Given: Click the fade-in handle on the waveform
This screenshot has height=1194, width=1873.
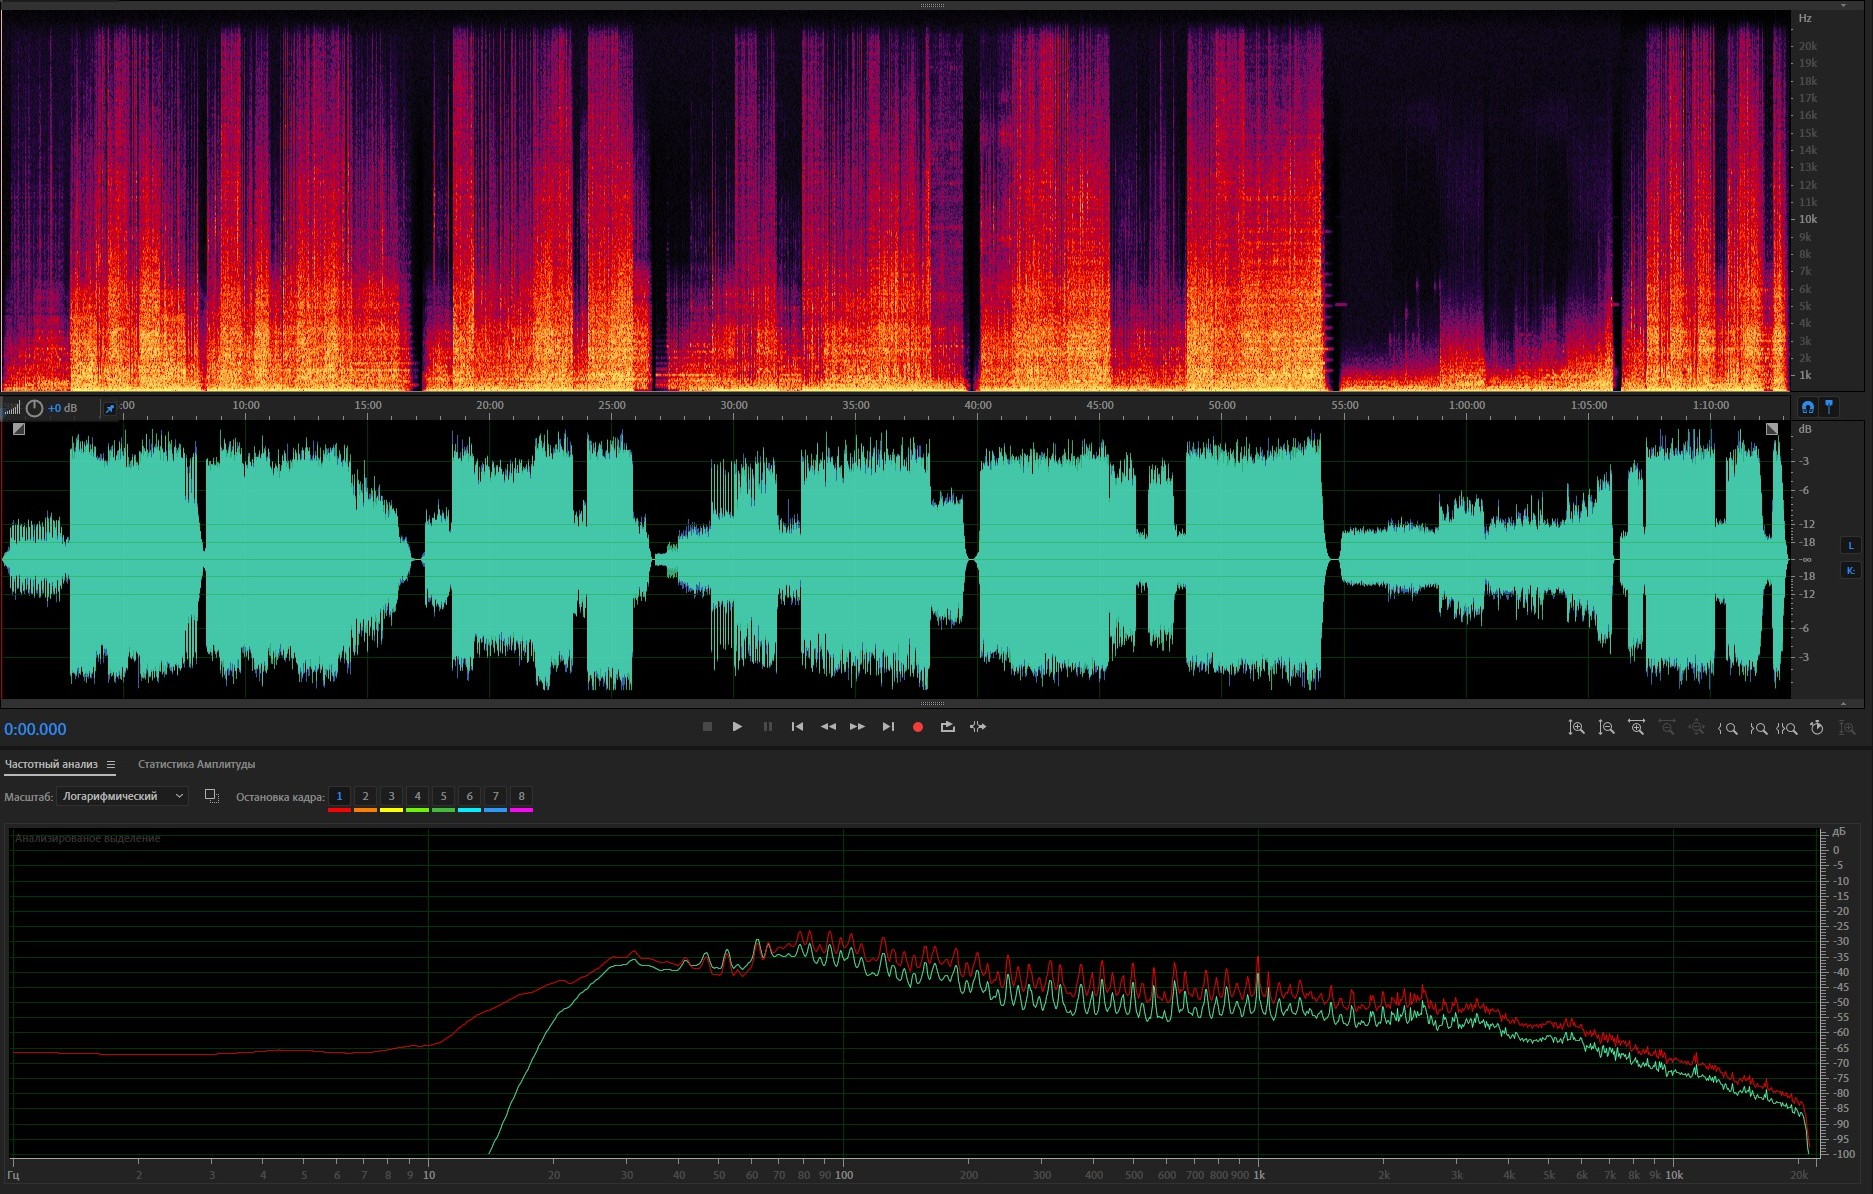Looking at the screenshot, I should (x=19, y=429).
